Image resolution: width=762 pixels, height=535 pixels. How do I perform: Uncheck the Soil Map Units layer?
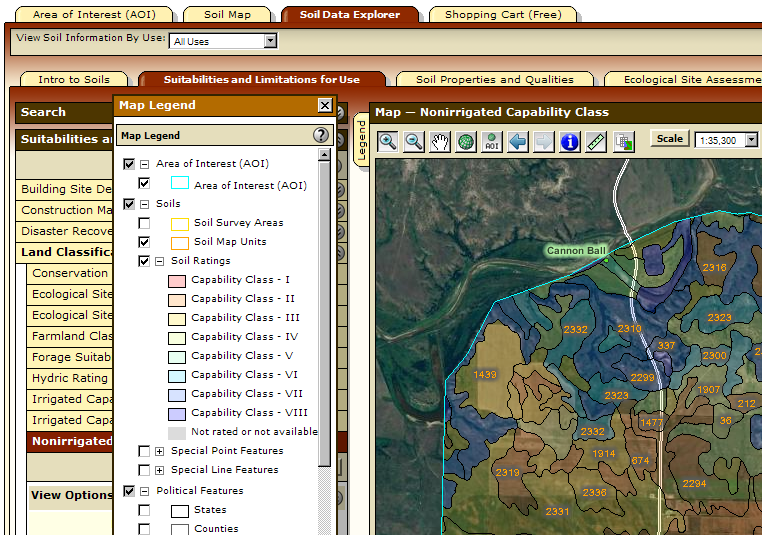coord(145,242)
